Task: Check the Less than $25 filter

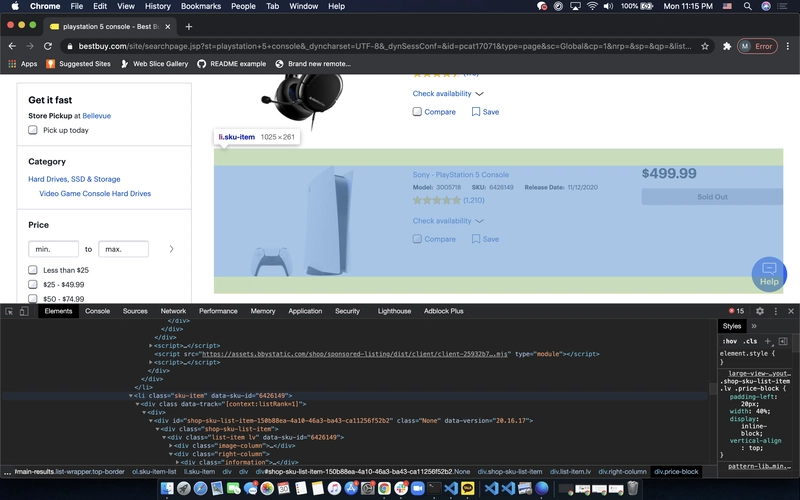Action: click(x=33, y=270)
